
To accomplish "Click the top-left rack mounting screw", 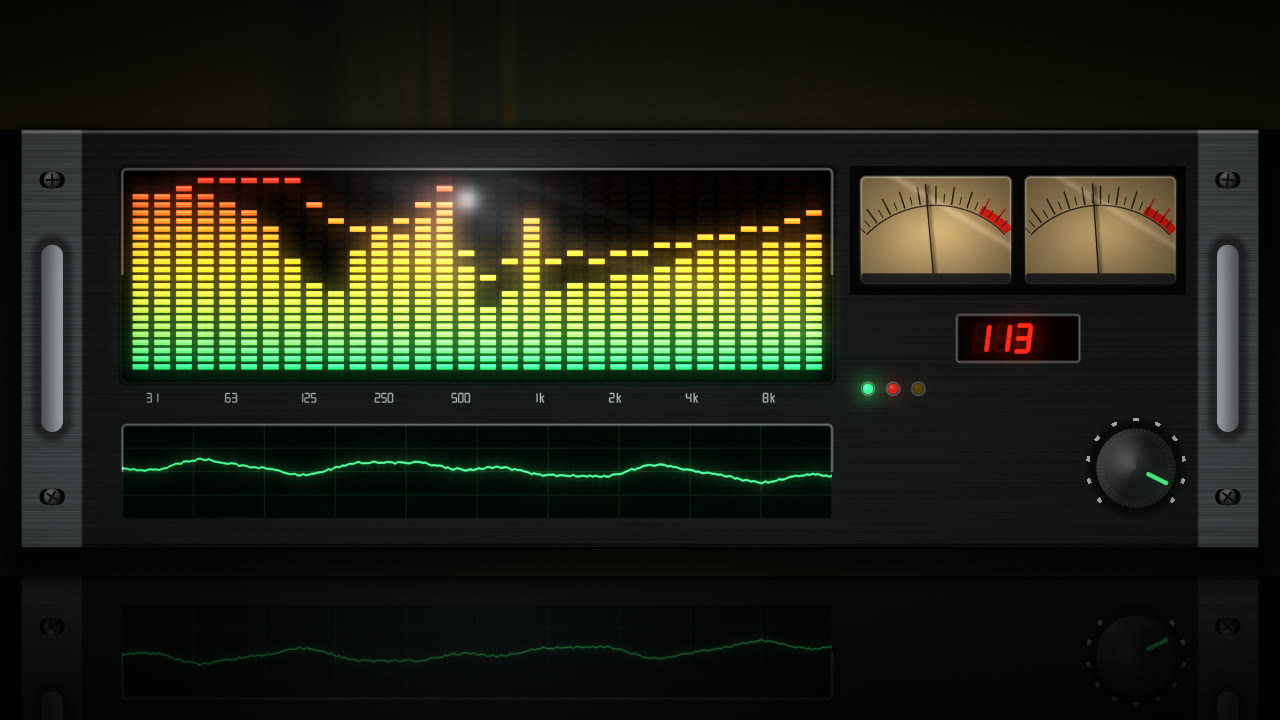I will [52, 180].
